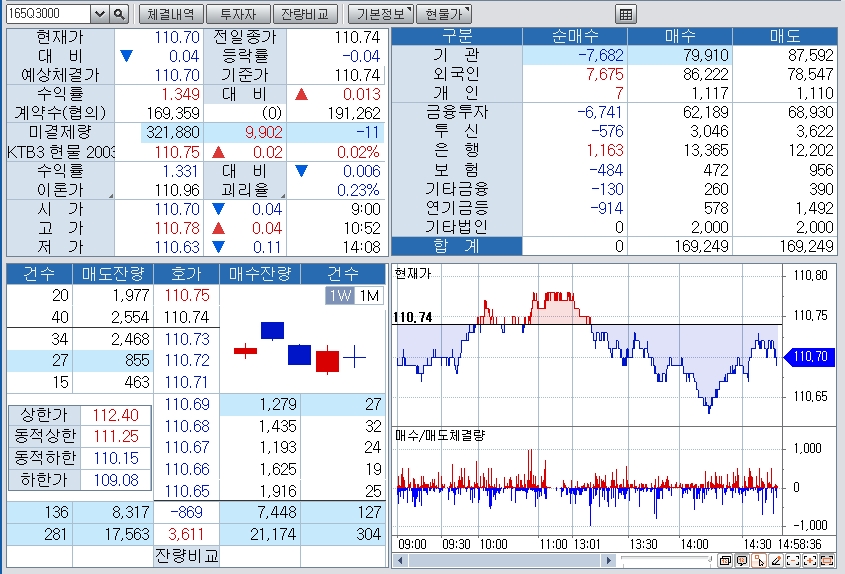Select ask price 110.74 in order book
This screenshot has width=845, height=574.
pos(186,317)
